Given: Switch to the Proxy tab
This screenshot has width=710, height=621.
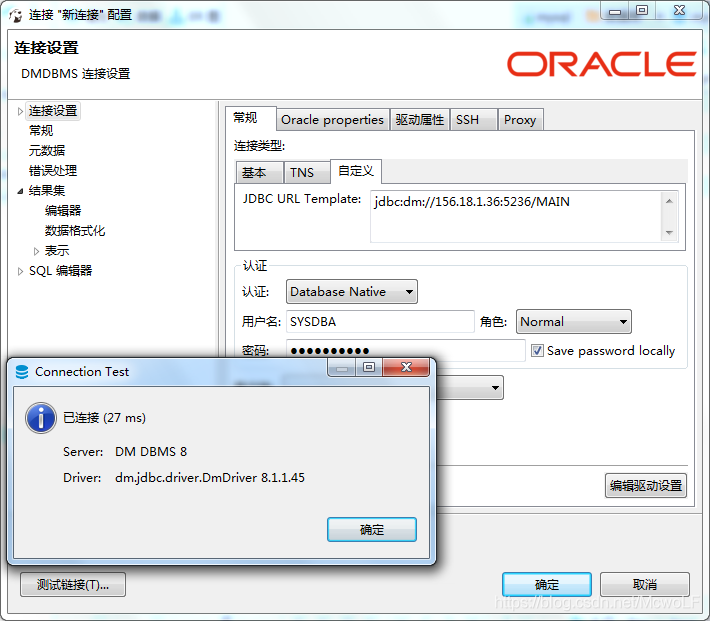Looking at the screenshot, I should tap(520, 120).
